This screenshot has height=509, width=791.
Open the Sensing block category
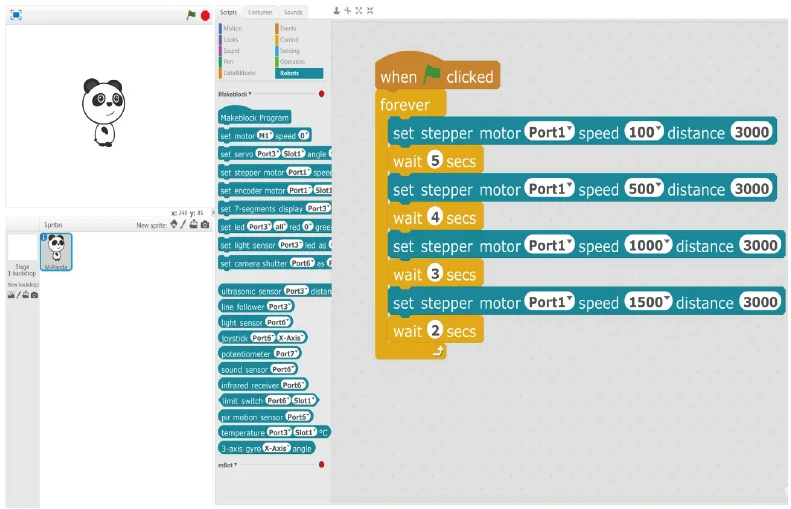pyautogui.click(x=289, y=51)
